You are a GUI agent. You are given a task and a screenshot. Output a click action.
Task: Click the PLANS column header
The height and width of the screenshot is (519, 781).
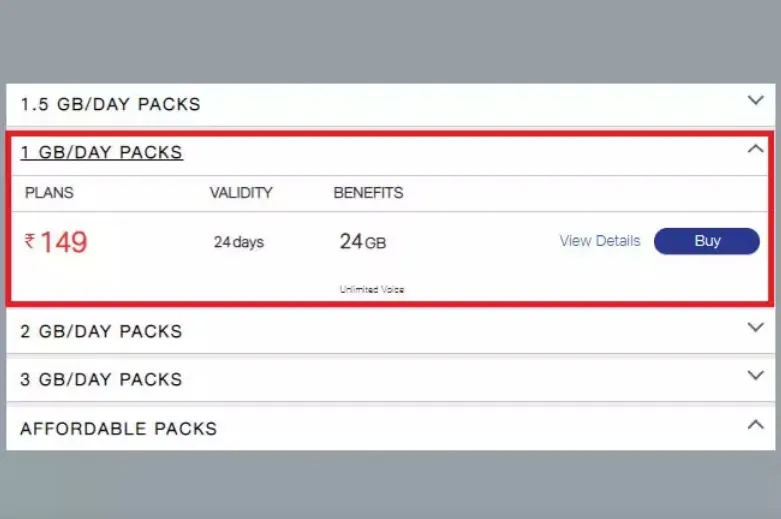(49, 193)
